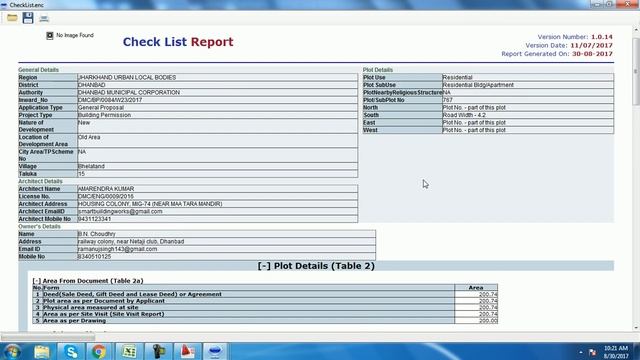Collapse the Area From Document (Table 2a) section
The height and width of the screenshot is (360, 640).
(37, 281)
